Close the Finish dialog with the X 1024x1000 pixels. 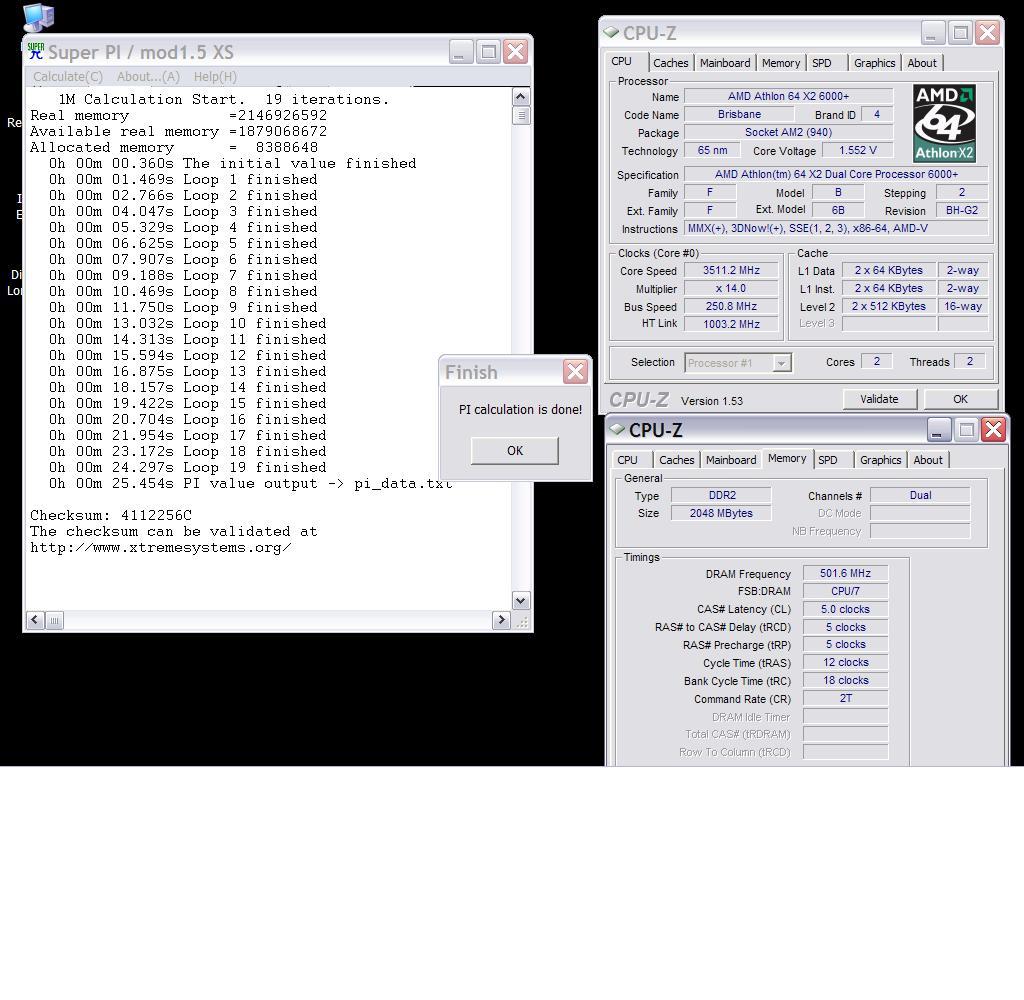pyautogui.click(x=575, y=372)
